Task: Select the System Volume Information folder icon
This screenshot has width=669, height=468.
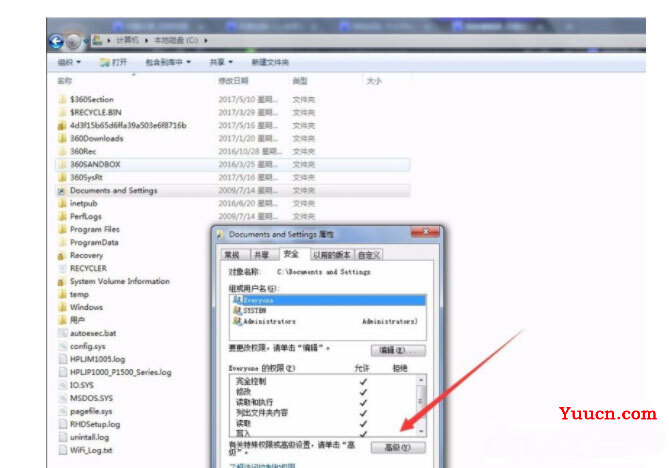Action: click(62, 282)
